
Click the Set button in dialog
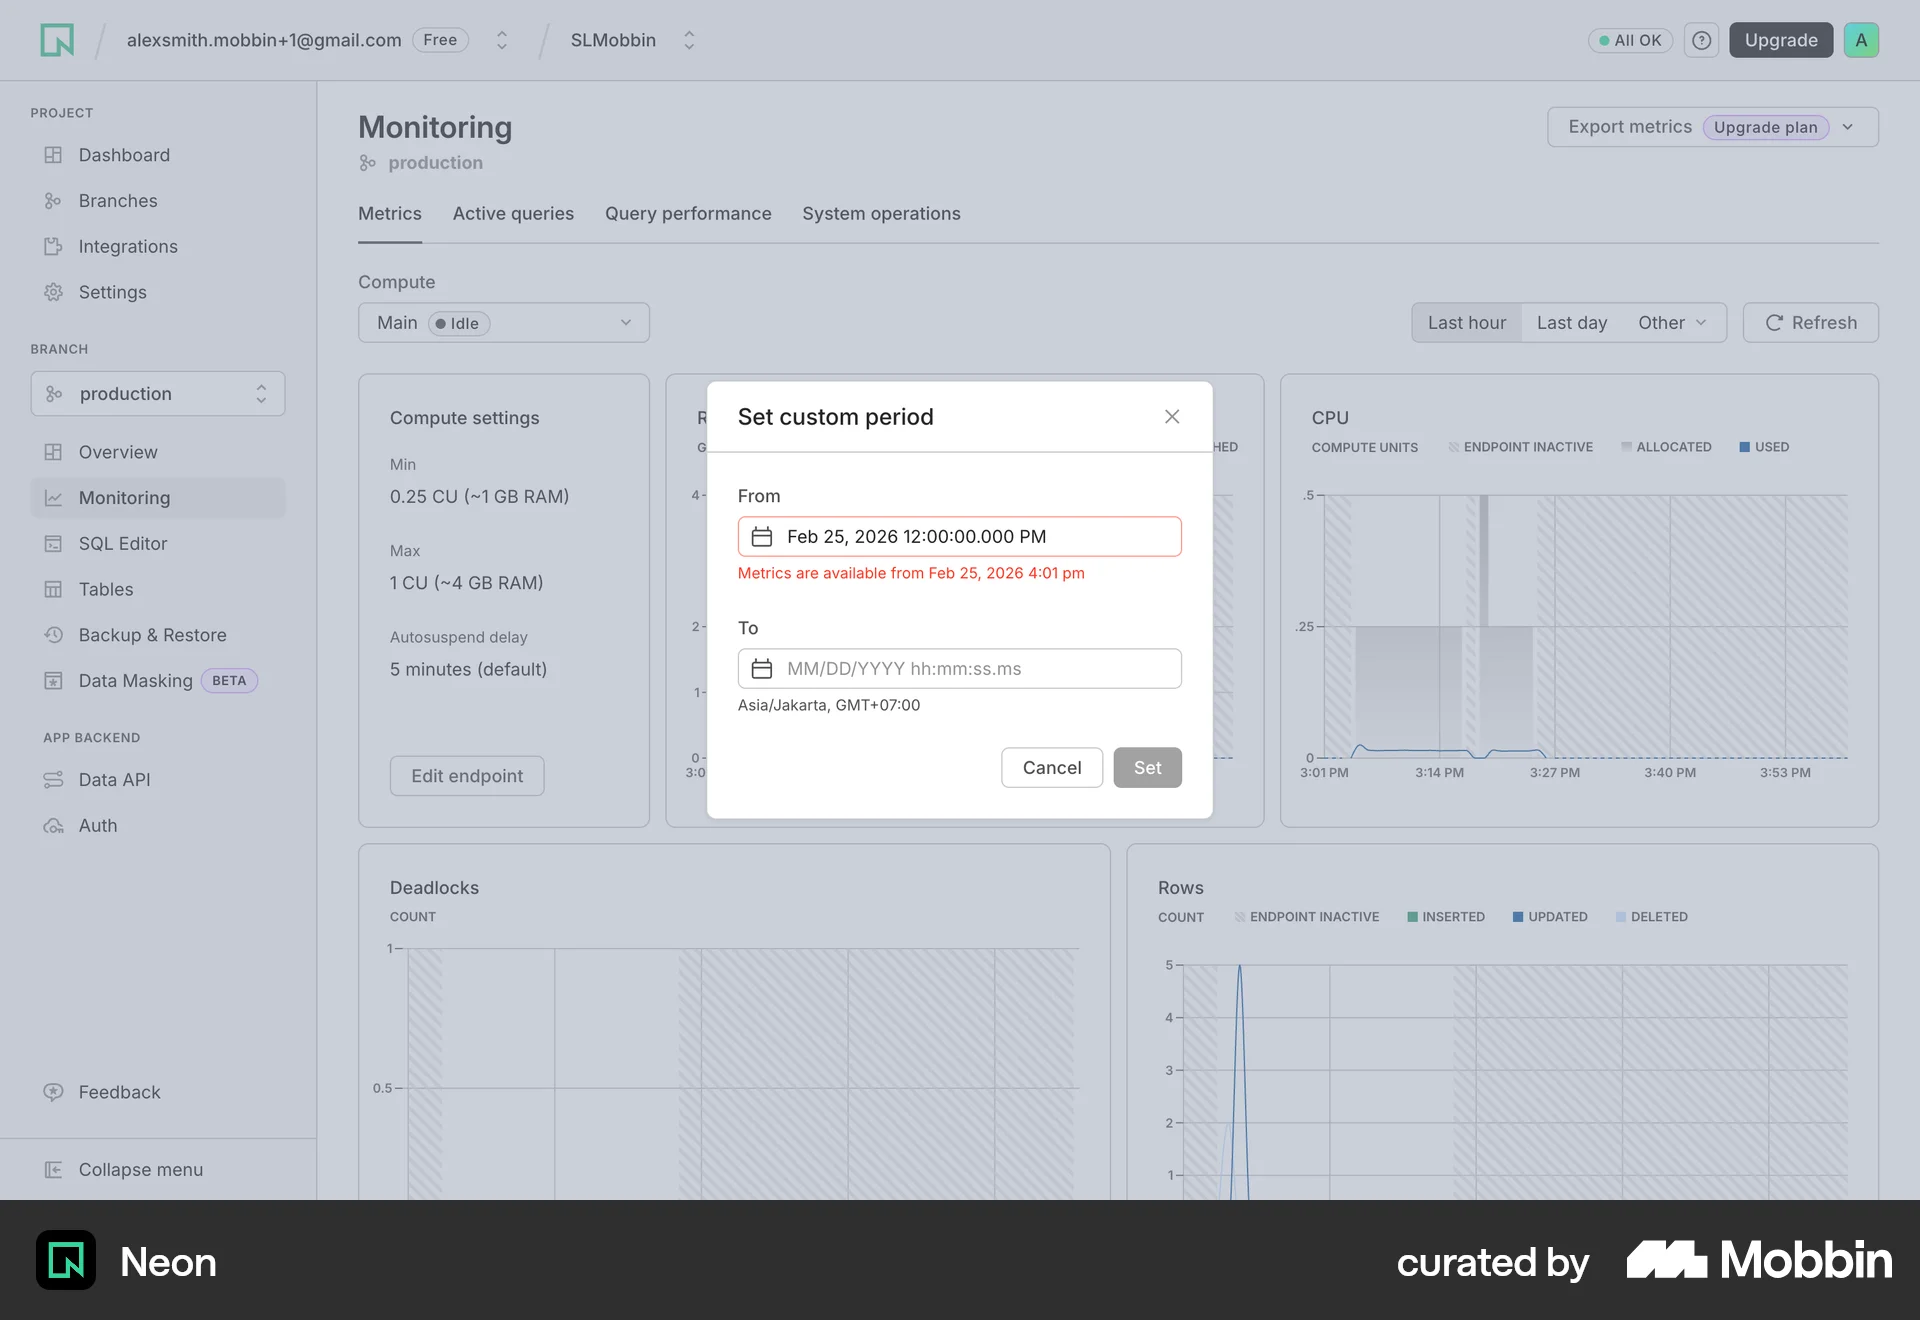(1148, 768)
